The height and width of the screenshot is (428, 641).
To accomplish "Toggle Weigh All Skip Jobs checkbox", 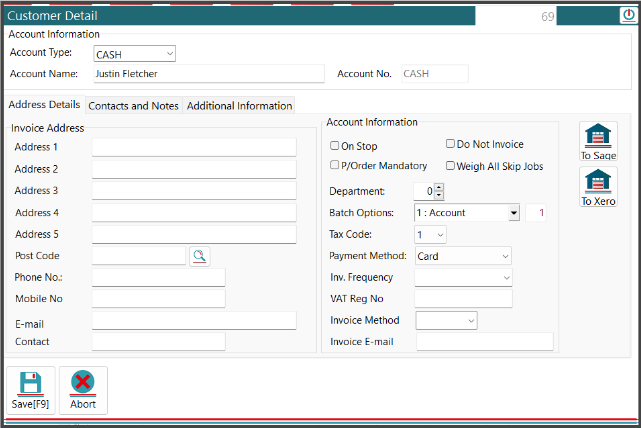I will 450,166.
